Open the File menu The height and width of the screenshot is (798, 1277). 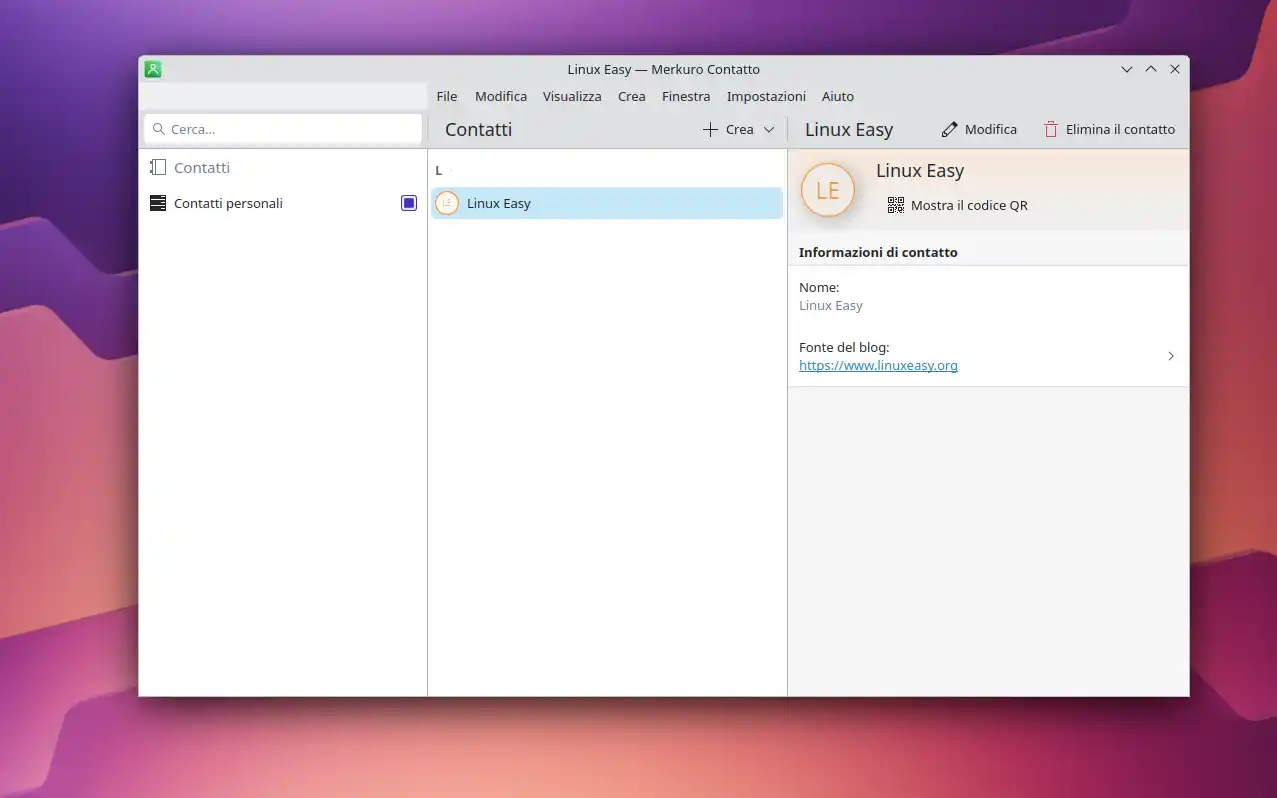pos(447,96)
